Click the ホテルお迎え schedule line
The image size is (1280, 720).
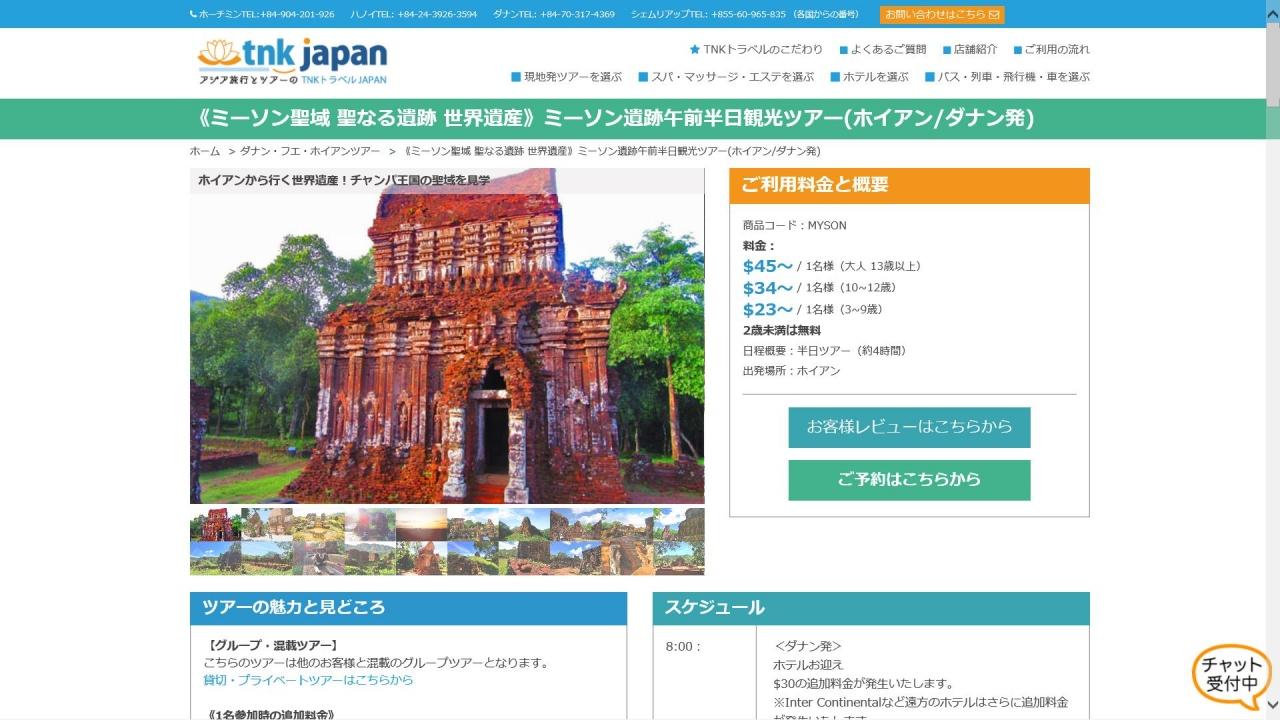coord(808,665)
